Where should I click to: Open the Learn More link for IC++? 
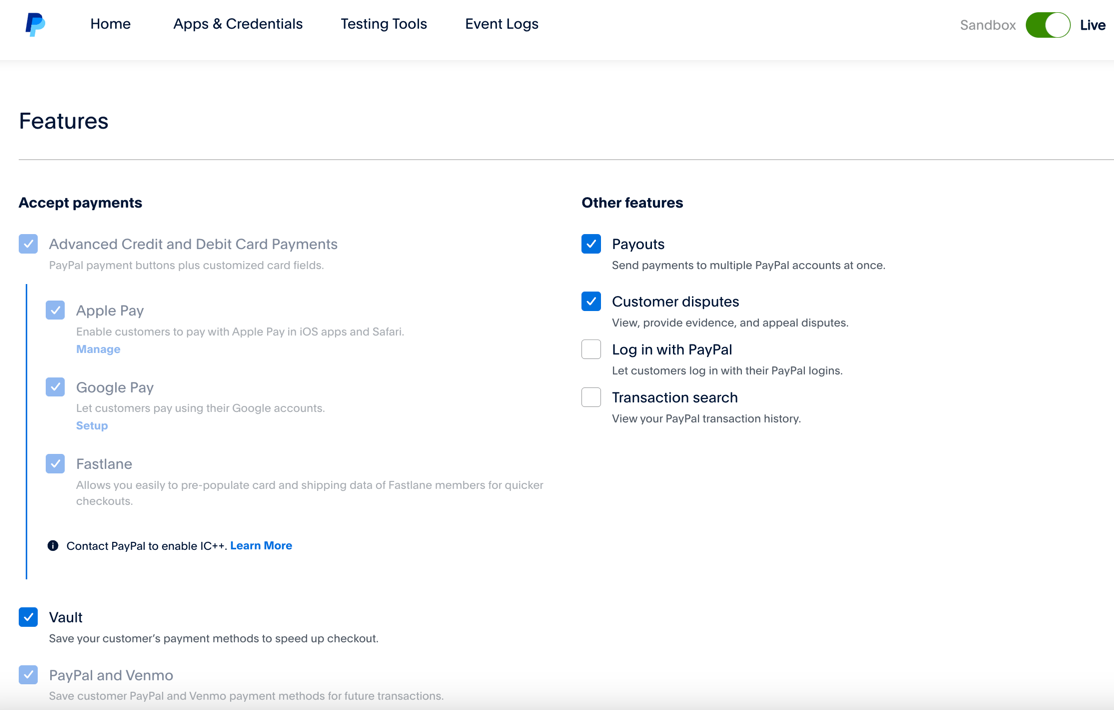click(261, 546)
